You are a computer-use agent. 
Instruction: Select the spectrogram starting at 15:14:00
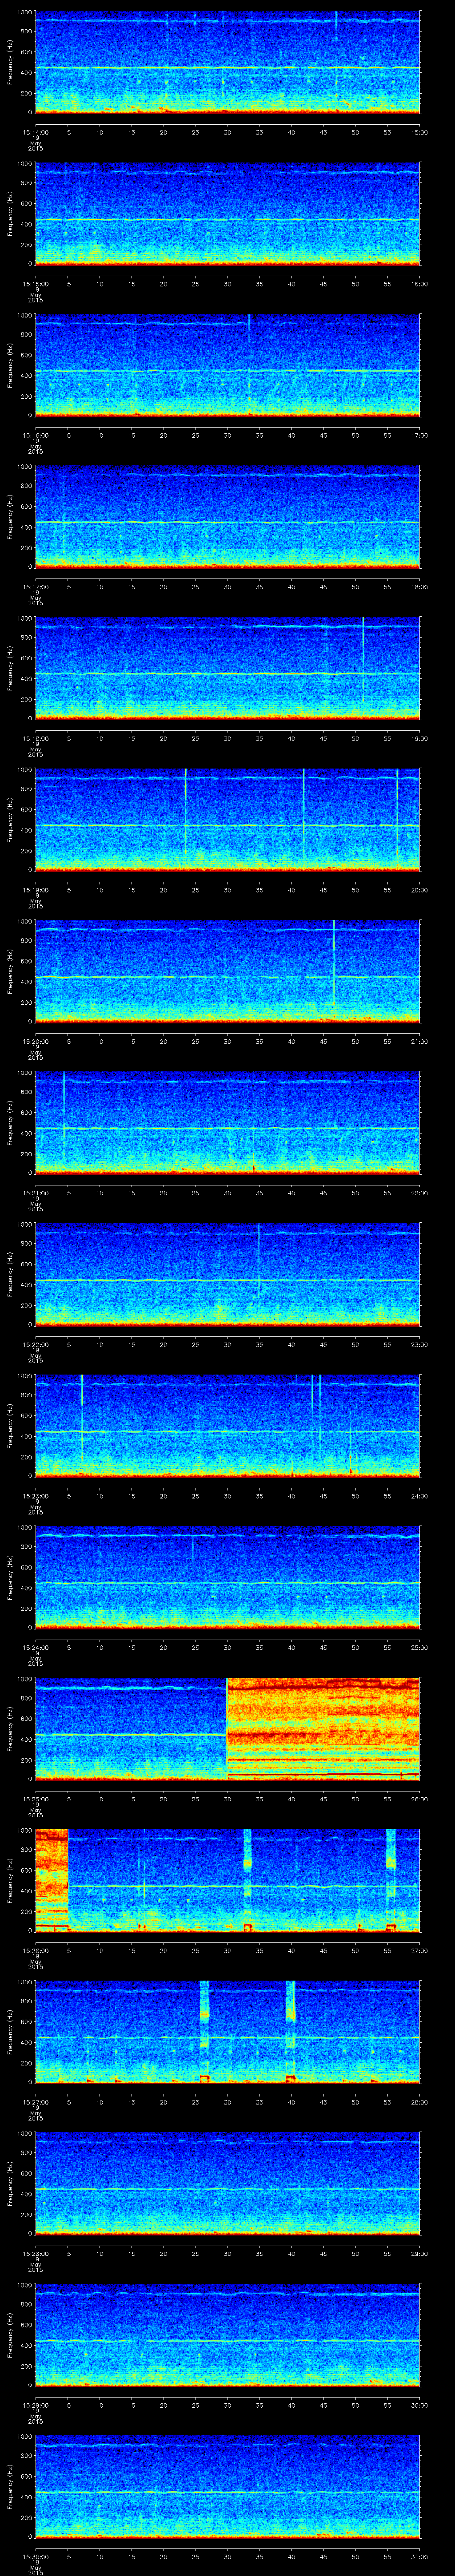coord(227,62)
